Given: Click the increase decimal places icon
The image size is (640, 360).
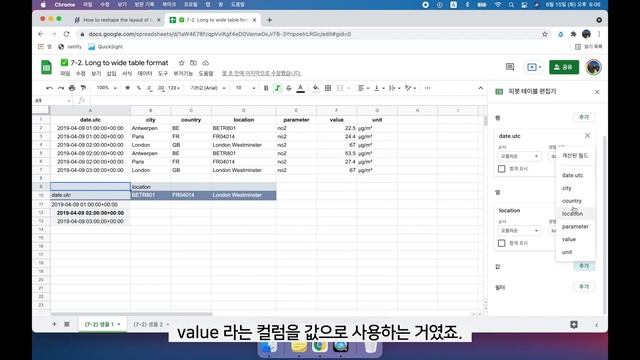Looking at the screenshot, I should [x=161, y=88].
